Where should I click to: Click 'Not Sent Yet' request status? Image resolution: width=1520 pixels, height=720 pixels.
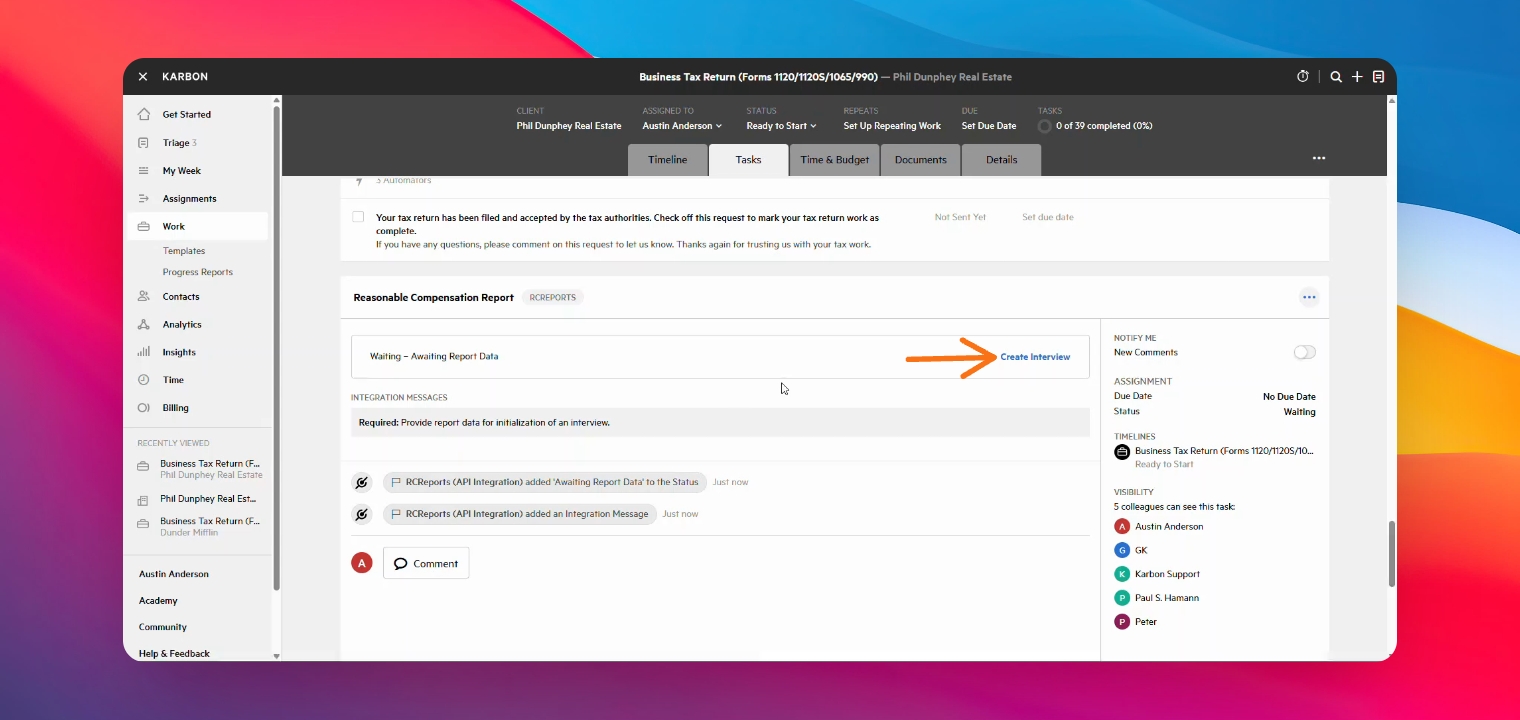tap(960, 217)
